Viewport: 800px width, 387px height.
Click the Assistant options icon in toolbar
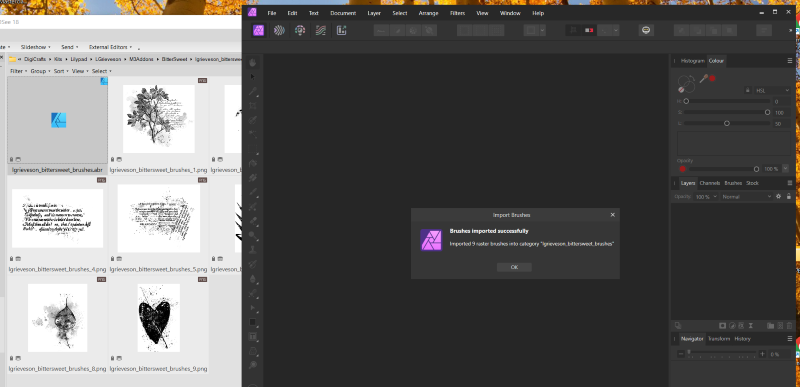(x=646, y=30)
